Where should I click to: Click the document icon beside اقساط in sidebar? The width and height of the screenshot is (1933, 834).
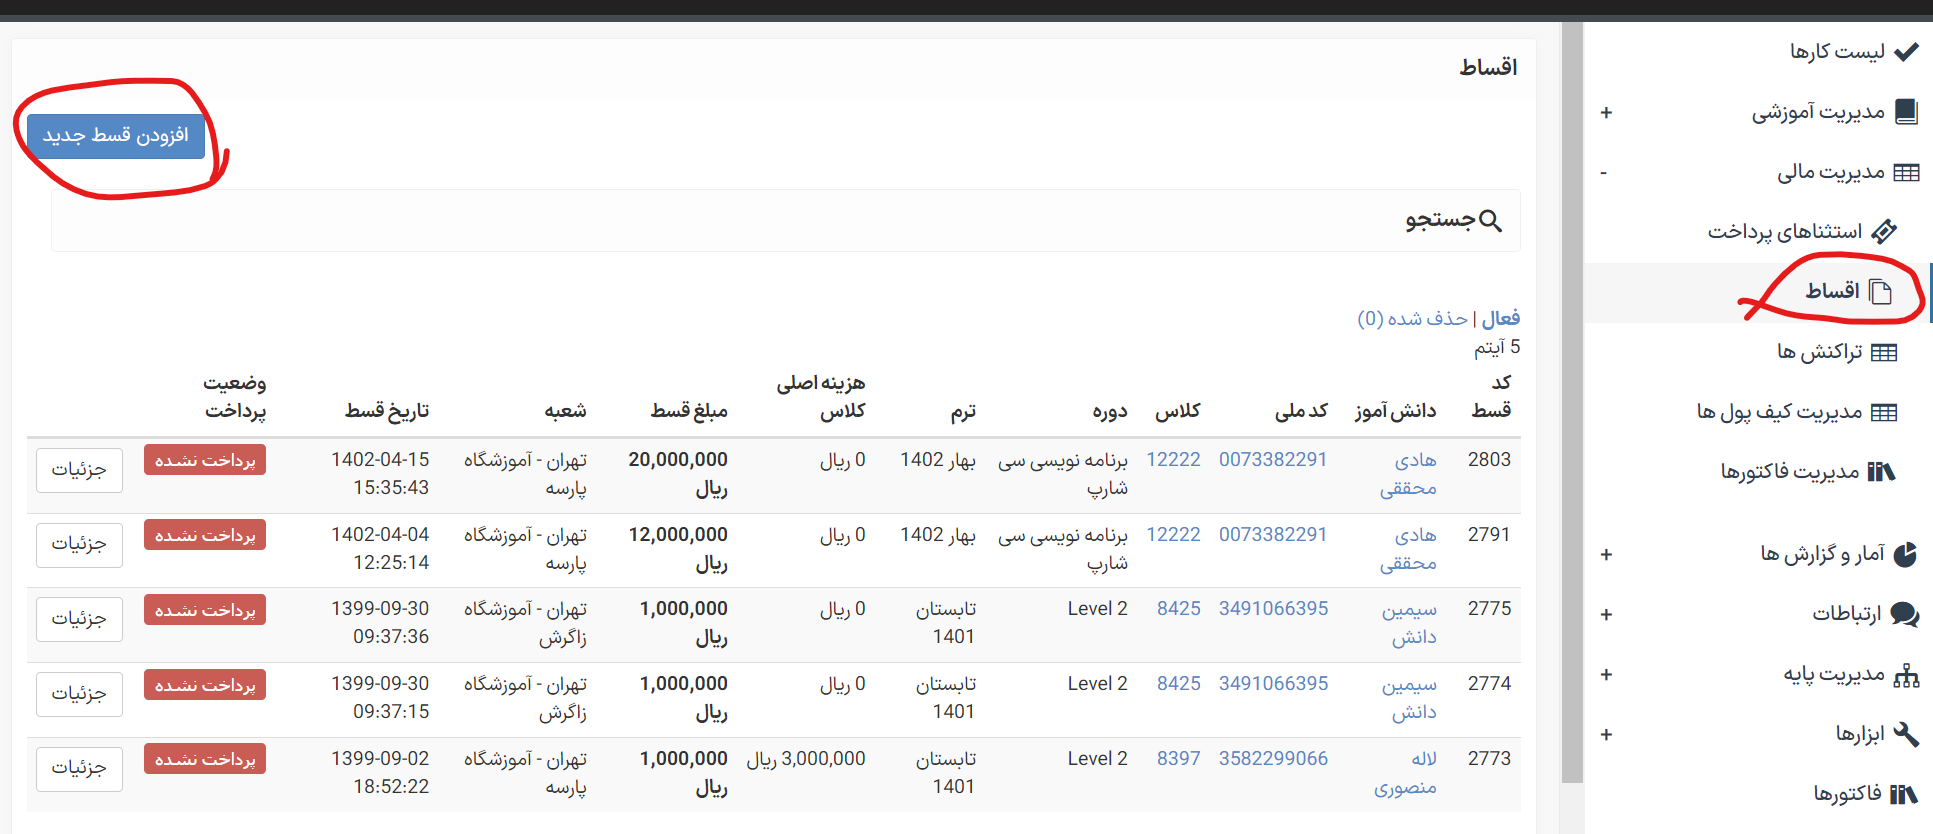[1881, 292]
